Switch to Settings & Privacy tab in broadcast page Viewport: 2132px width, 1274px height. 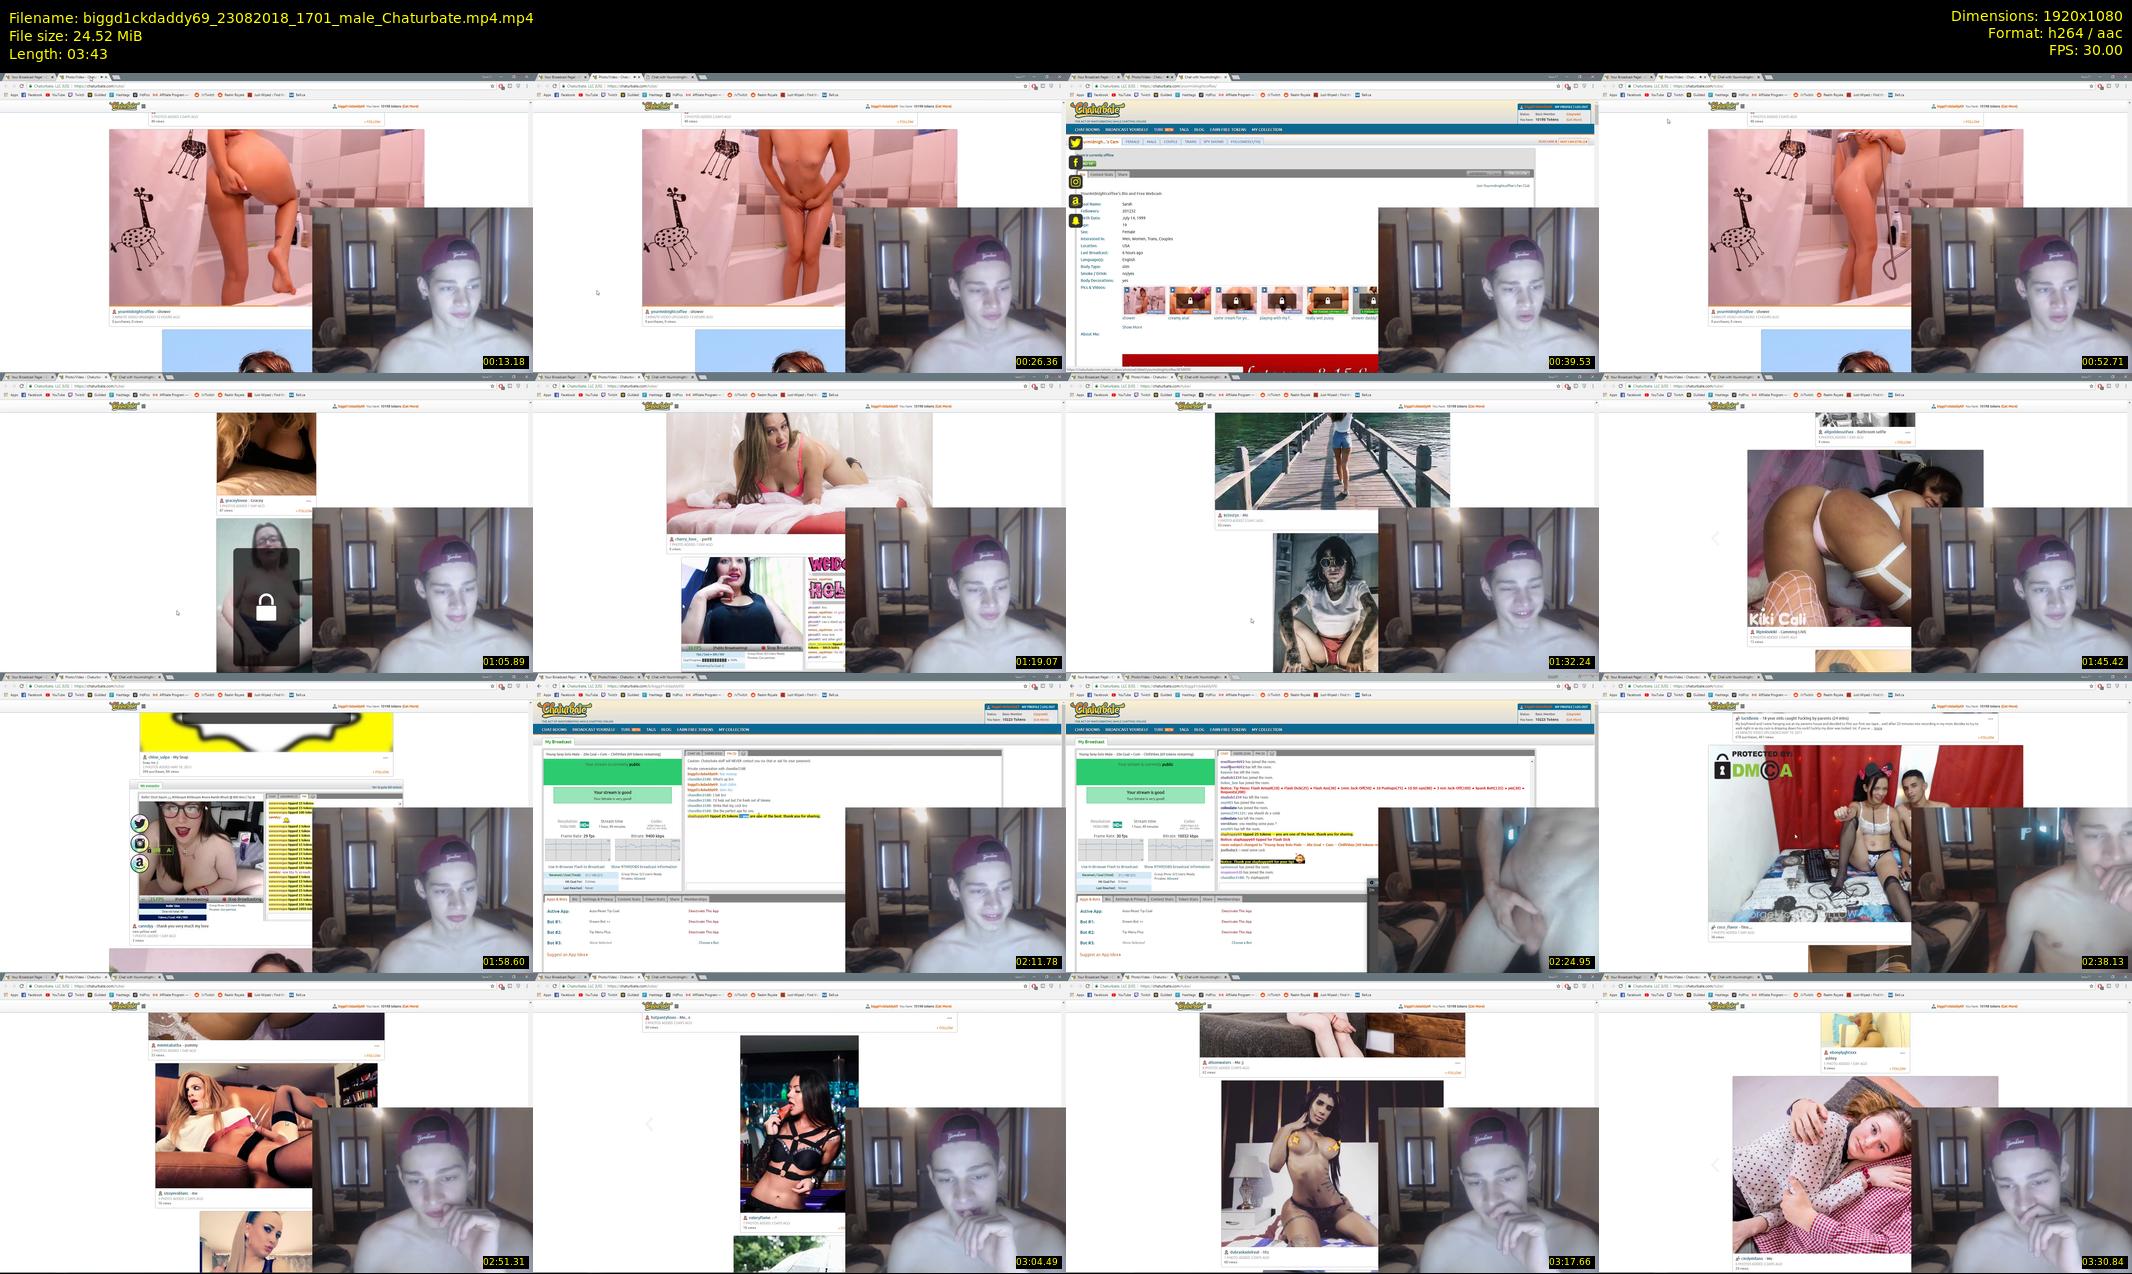click(598, 899)
